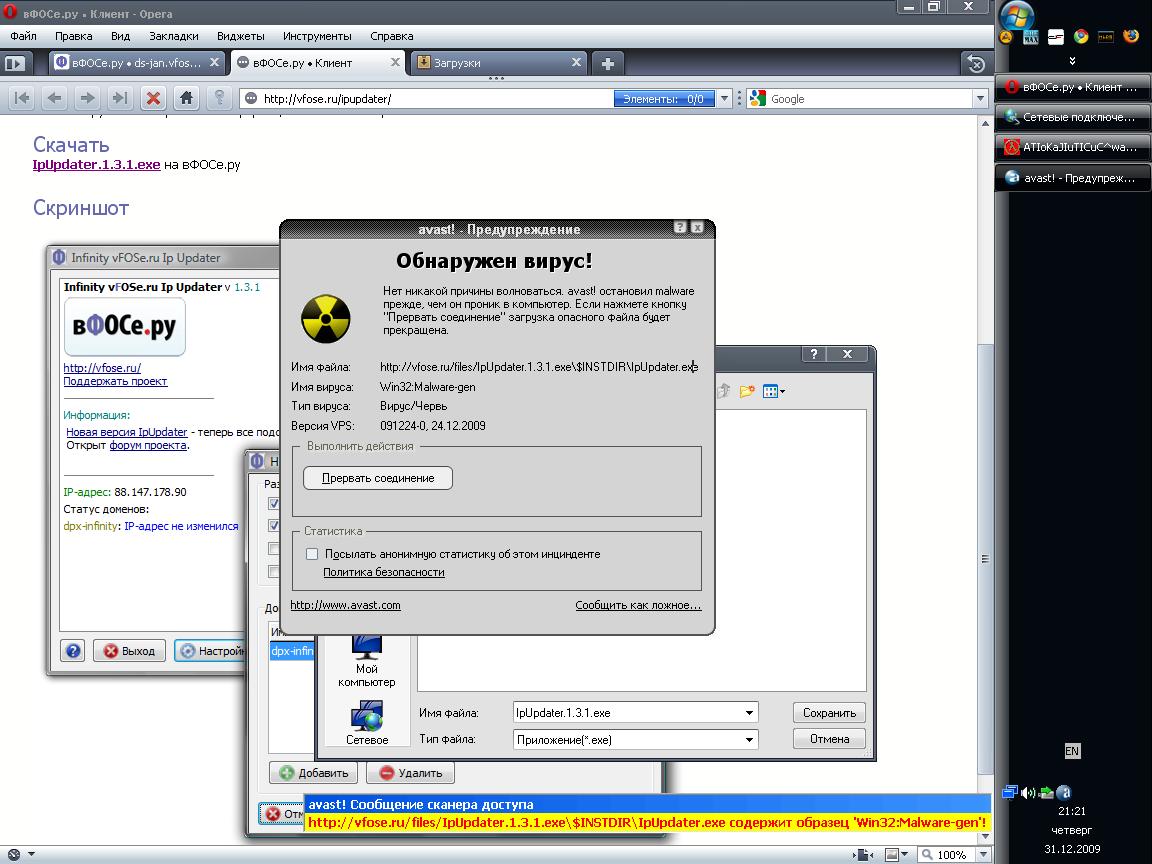Viewport: 1152px width, 864px height.
Task: Toggle the Opera side panel icon
Action: (x=14, y=63)
